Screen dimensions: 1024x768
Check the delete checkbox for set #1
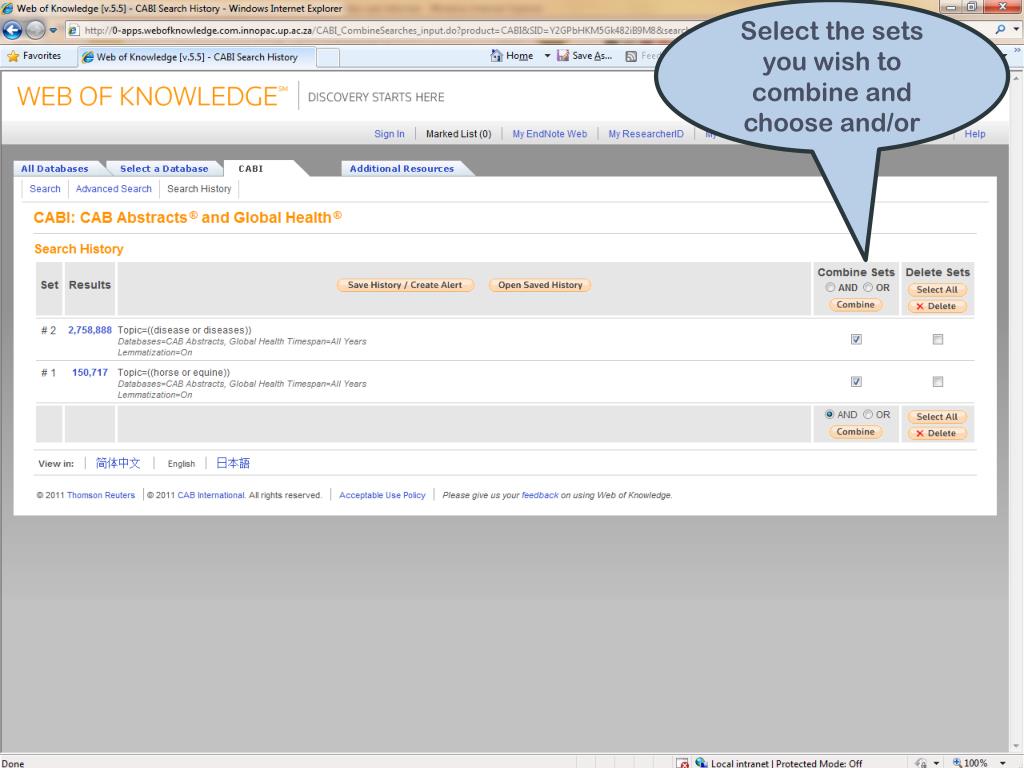pyautogui.click(x=938, y=382)
